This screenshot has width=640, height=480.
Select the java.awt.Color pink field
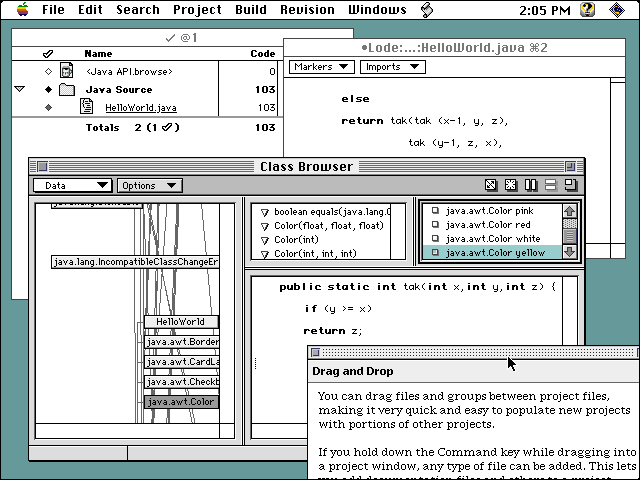pyautogui.click(x=489, y=211)
